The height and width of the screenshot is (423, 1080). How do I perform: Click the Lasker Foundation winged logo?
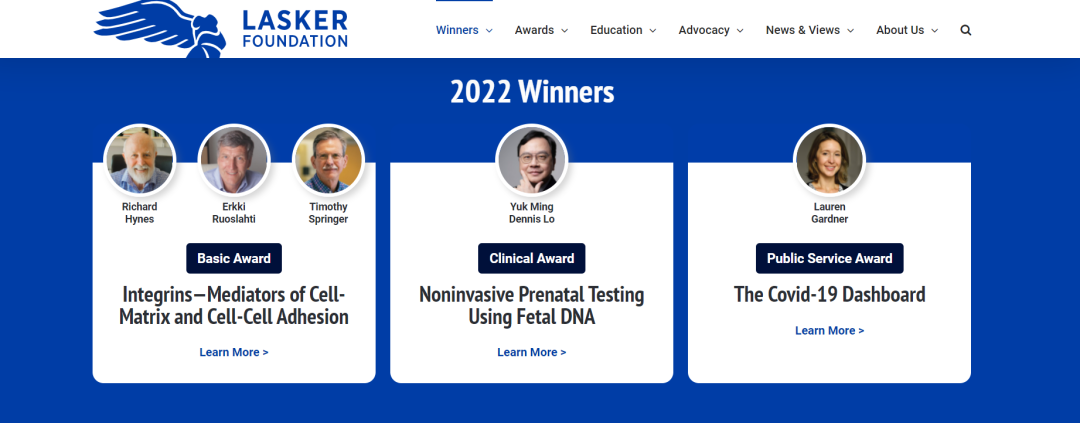220,28
